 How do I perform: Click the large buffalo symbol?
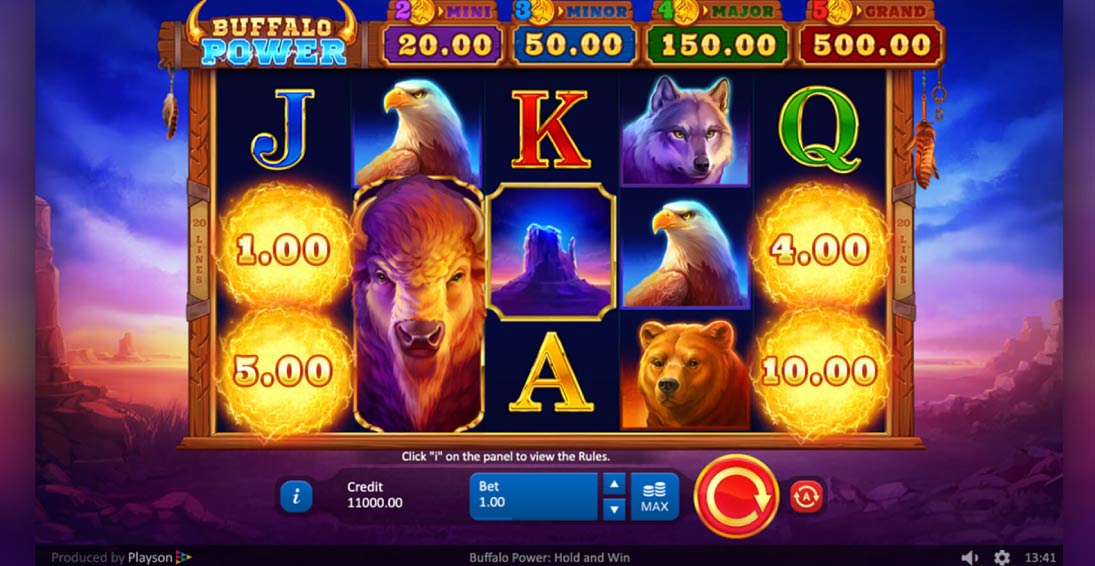tap(418, 305)
